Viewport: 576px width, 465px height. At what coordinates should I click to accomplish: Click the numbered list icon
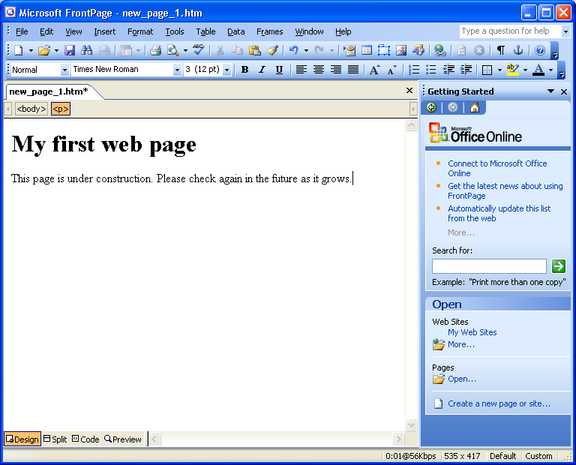[x=414, y=69]
